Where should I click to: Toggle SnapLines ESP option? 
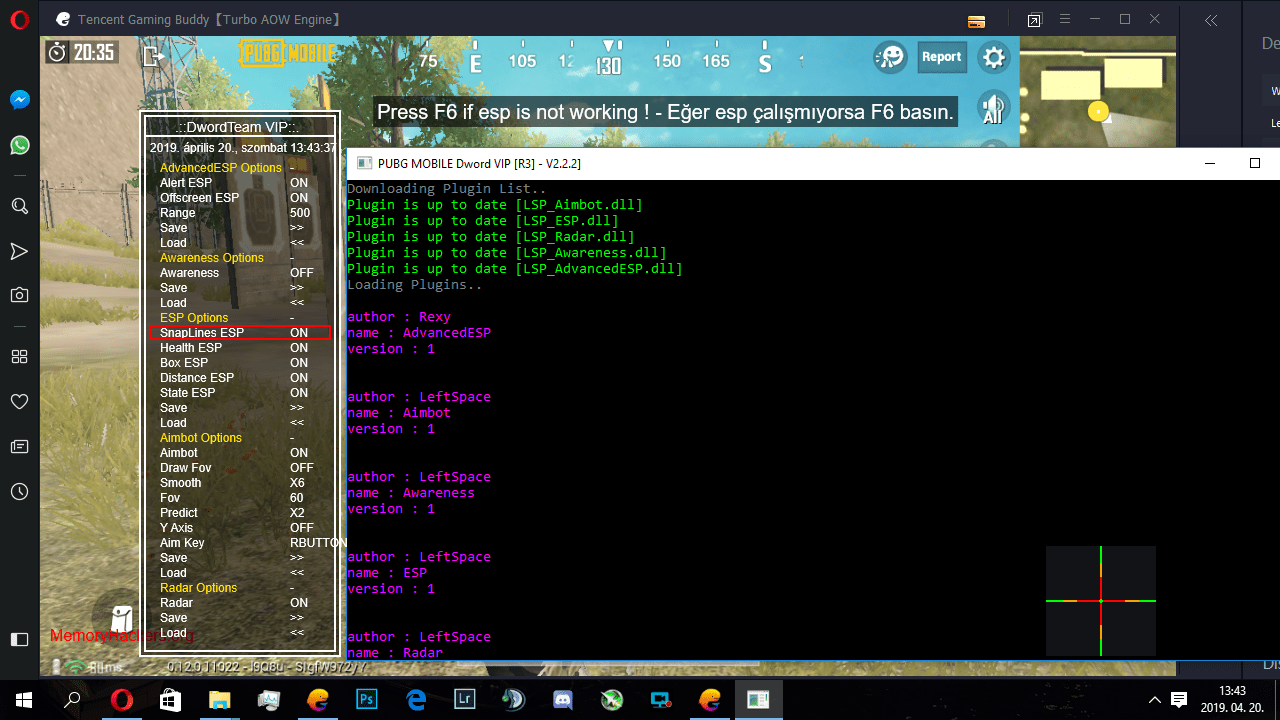coord(241,333)
